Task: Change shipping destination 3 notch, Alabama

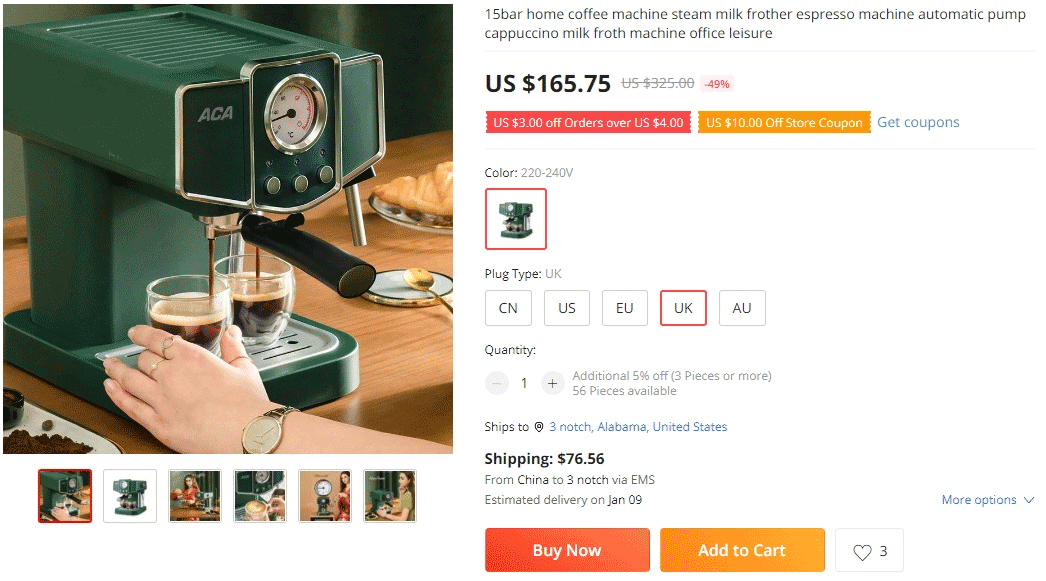Action: [x=638, y=427]
